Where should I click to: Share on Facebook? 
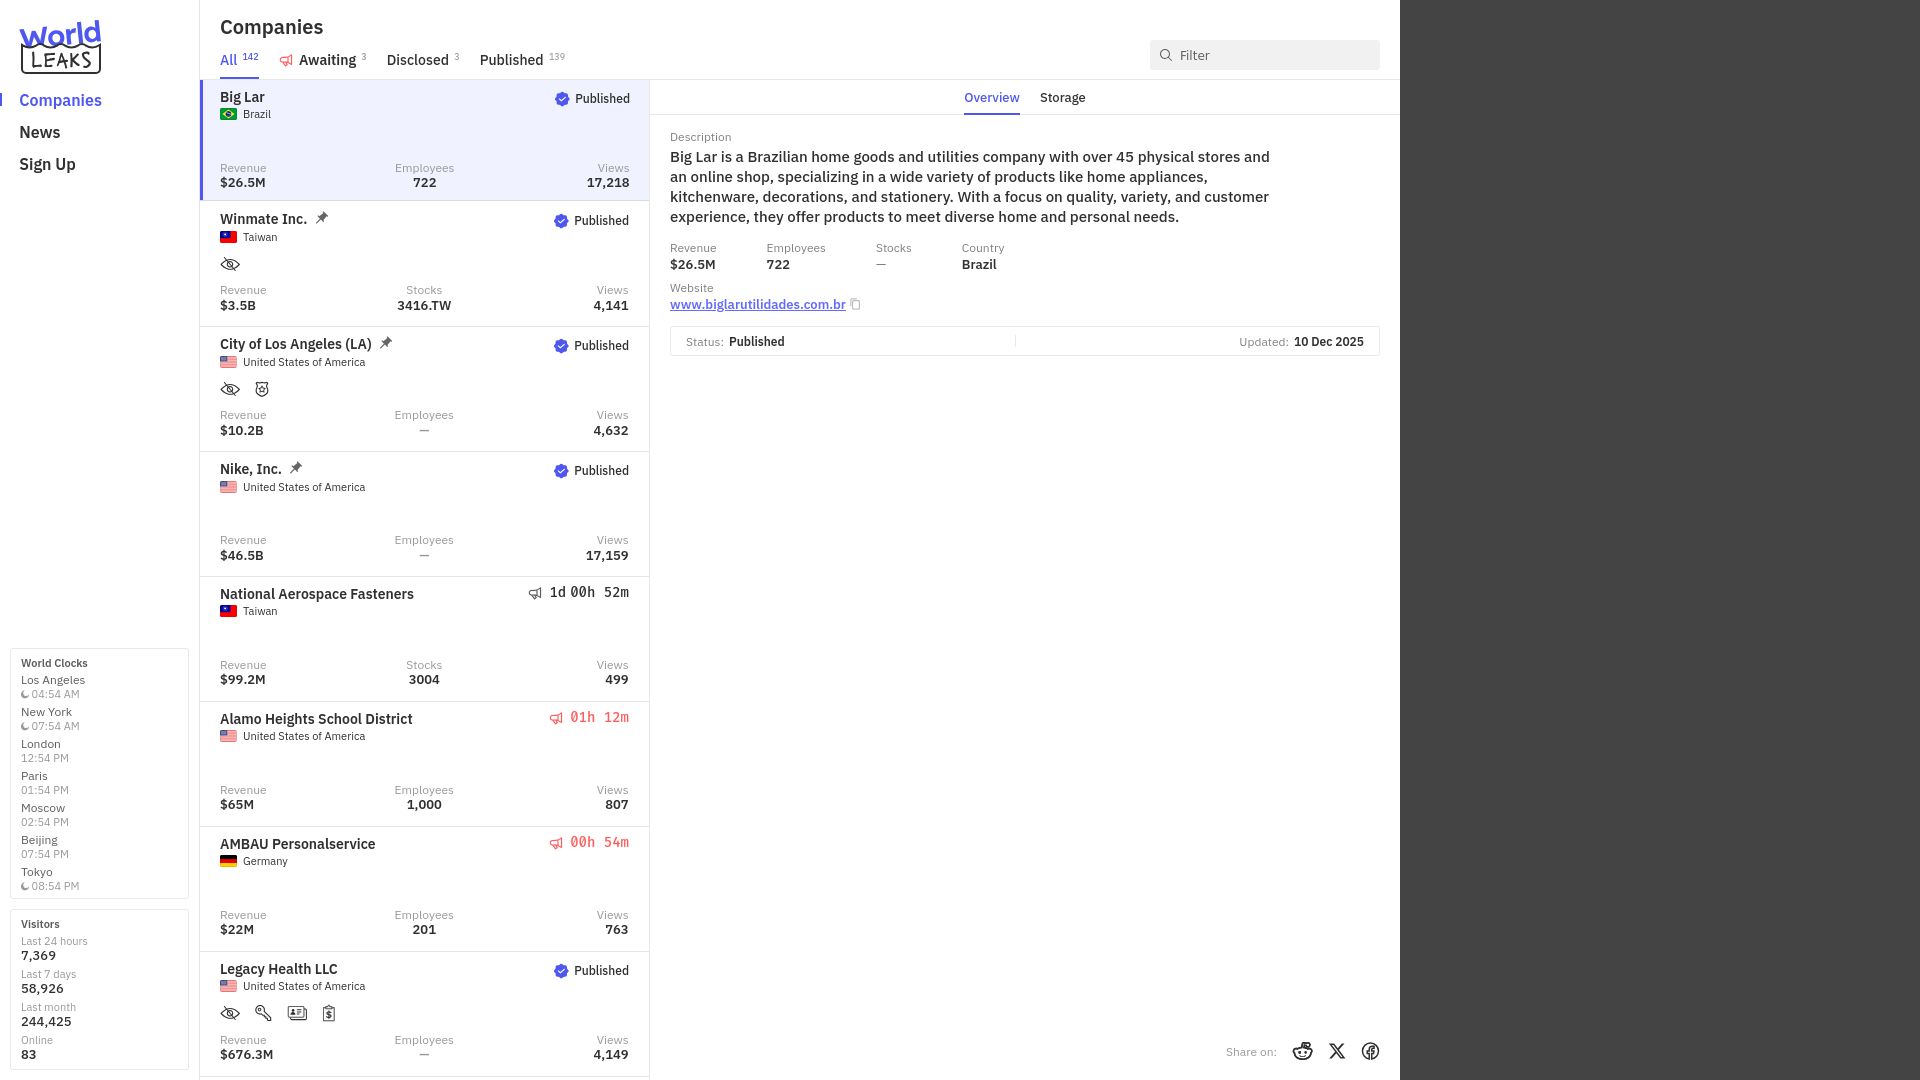[1370, 1051]
